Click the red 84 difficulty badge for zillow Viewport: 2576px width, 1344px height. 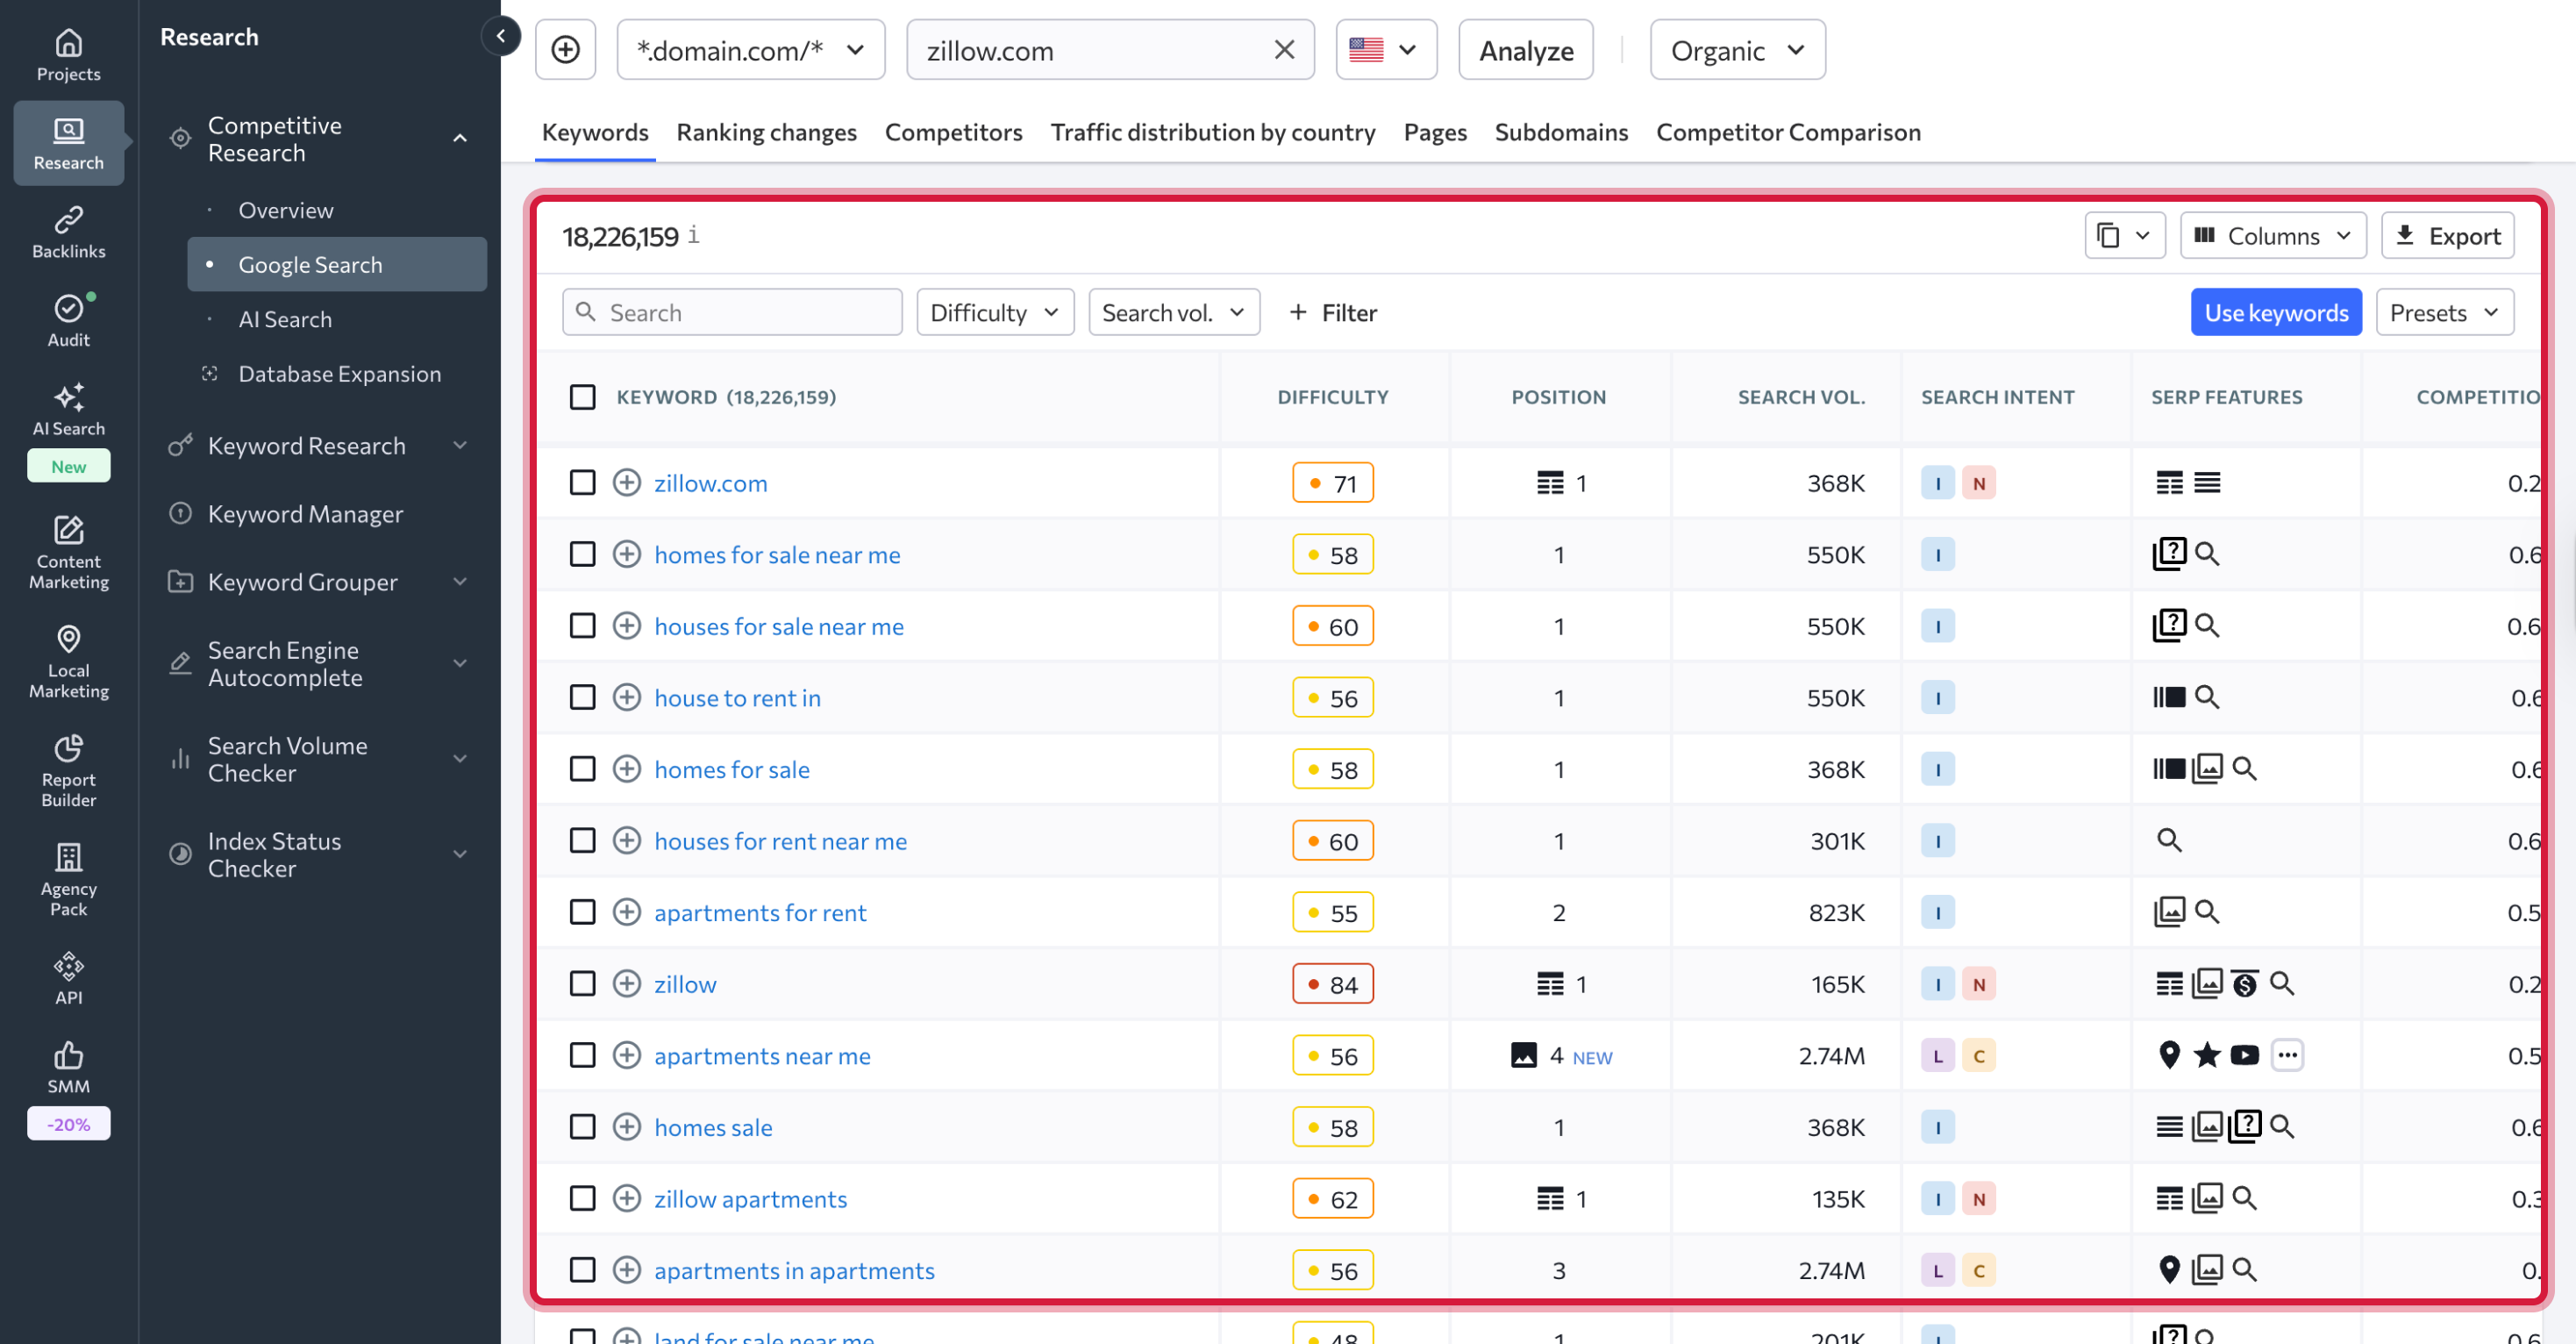pyautogui.click(x=1332, y=983)
